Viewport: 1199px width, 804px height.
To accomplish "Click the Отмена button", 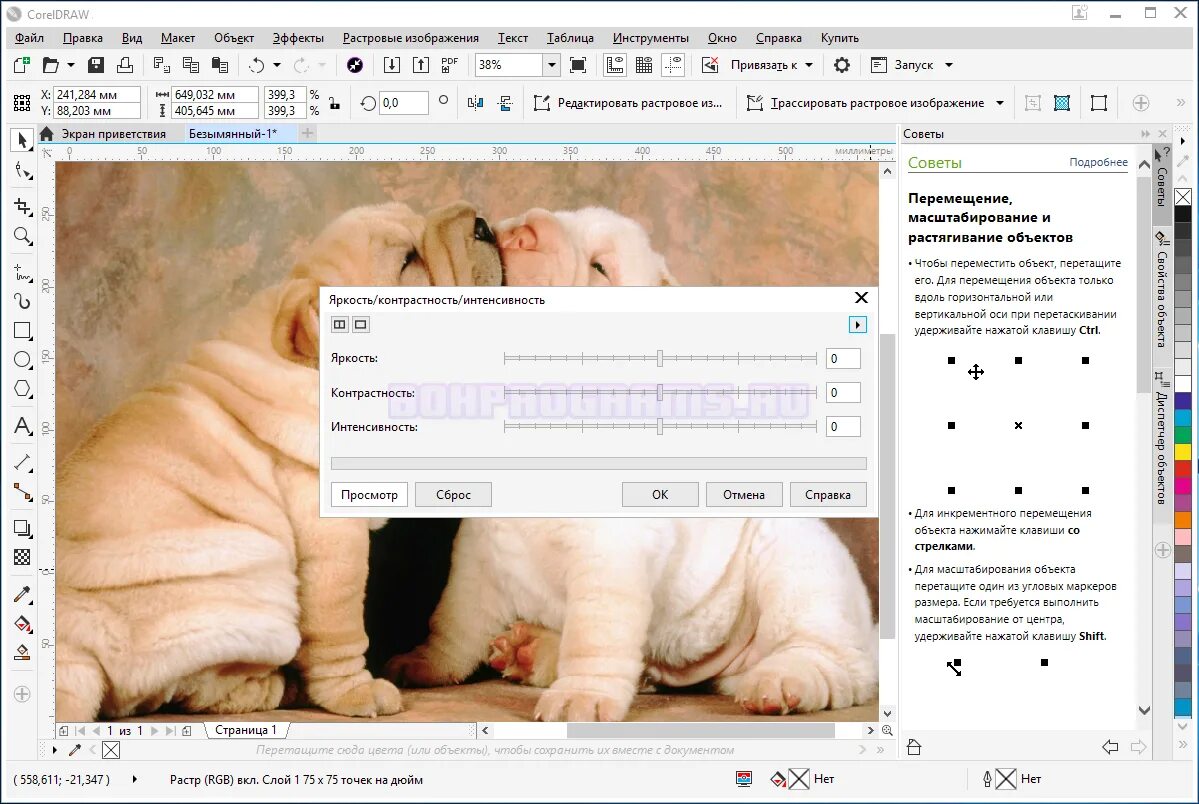I will pos(744,494).
